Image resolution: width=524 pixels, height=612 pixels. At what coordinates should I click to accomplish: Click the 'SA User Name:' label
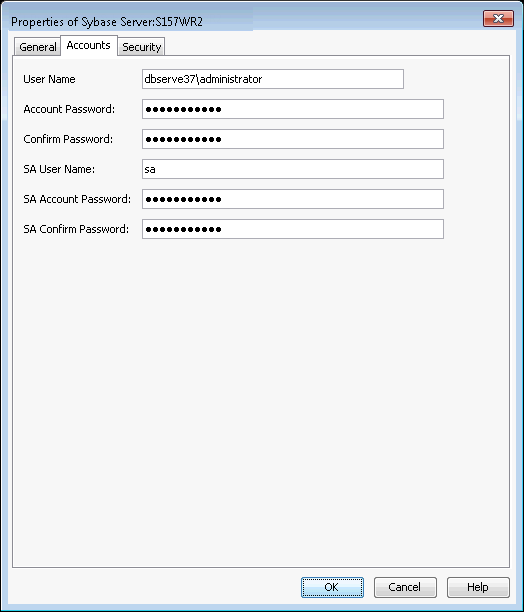click(x=59, y=169)
